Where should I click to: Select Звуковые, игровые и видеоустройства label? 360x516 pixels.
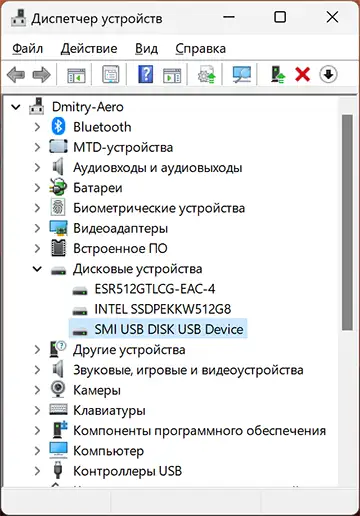point(188,370)
